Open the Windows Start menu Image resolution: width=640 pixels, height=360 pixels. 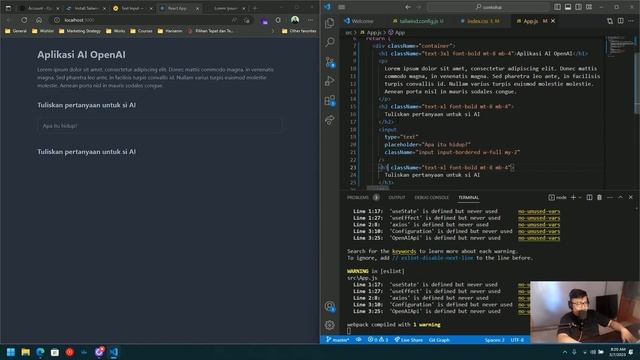(x=11, y=352)
